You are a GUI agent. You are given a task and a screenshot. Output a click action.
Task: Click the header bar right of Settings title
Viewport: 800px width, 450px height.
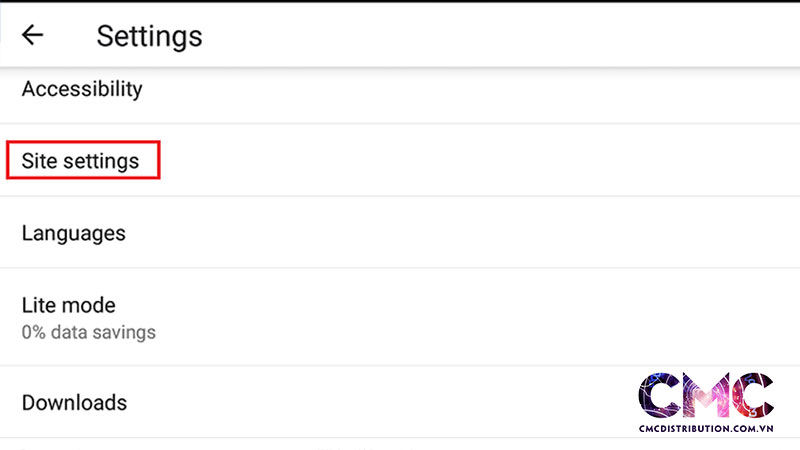(500, 36)
